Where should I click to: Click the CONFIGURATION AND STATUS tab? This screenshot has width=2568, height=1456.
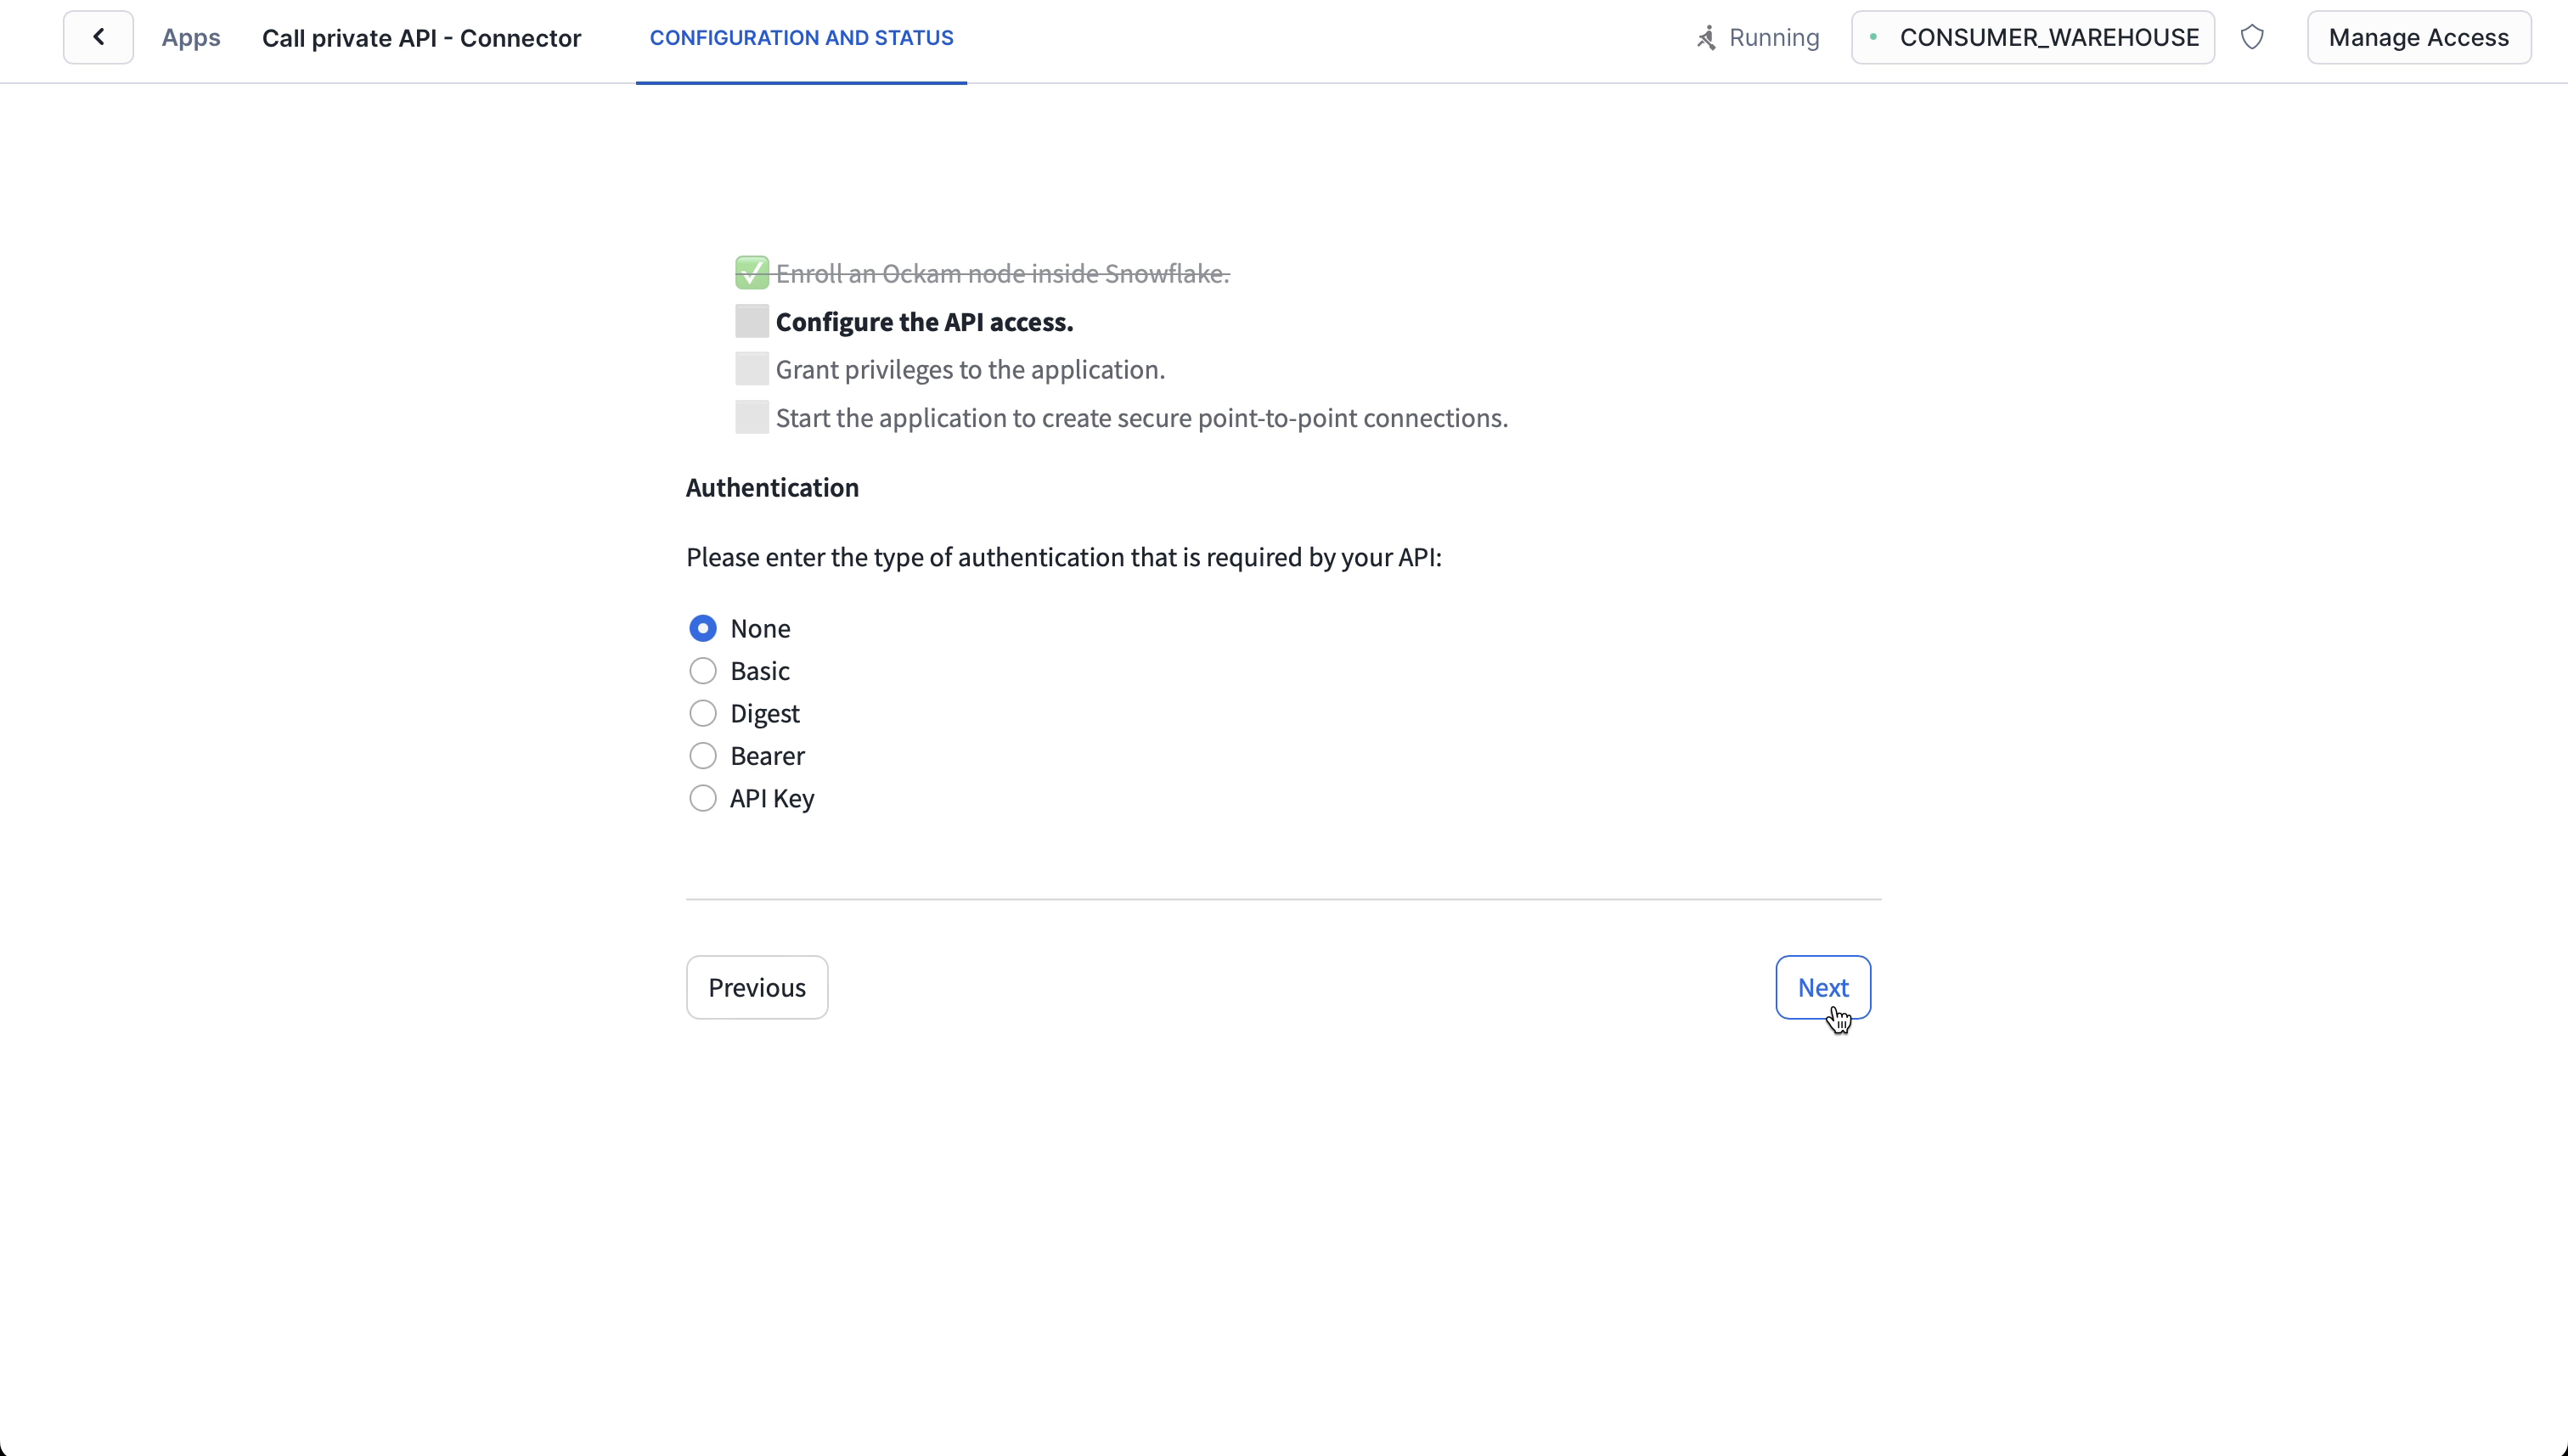pos(801,37)
